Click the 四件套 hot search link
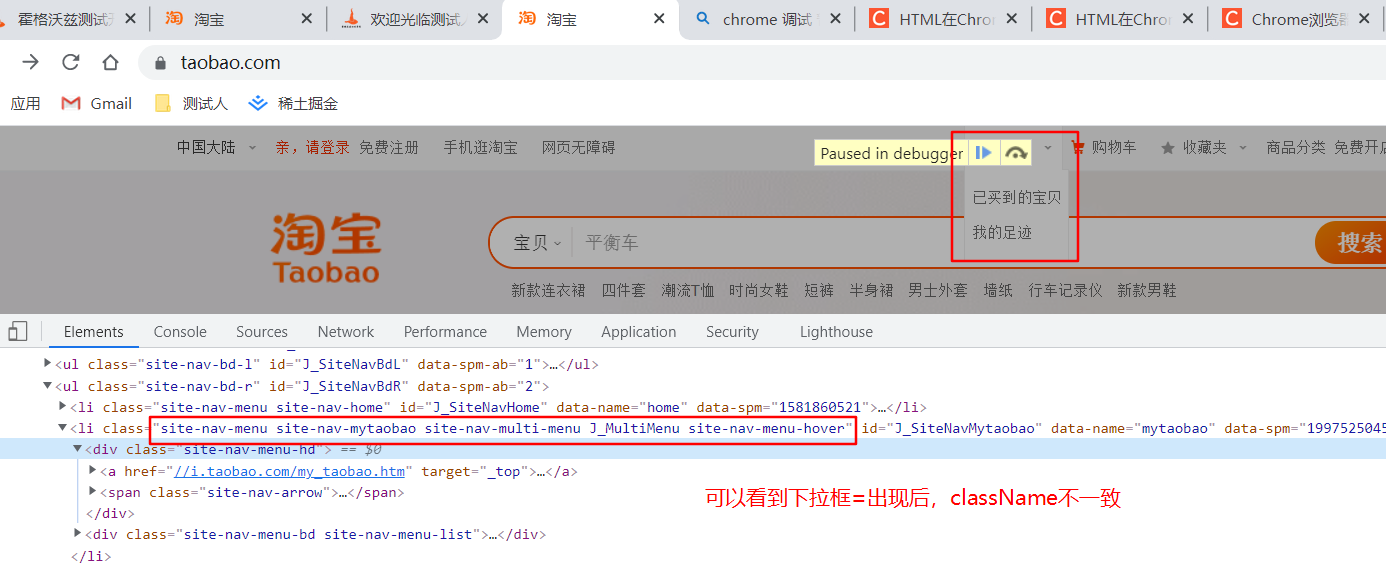Image resolution: width=1386 pixels, height=571 pixels. [623, 290]
